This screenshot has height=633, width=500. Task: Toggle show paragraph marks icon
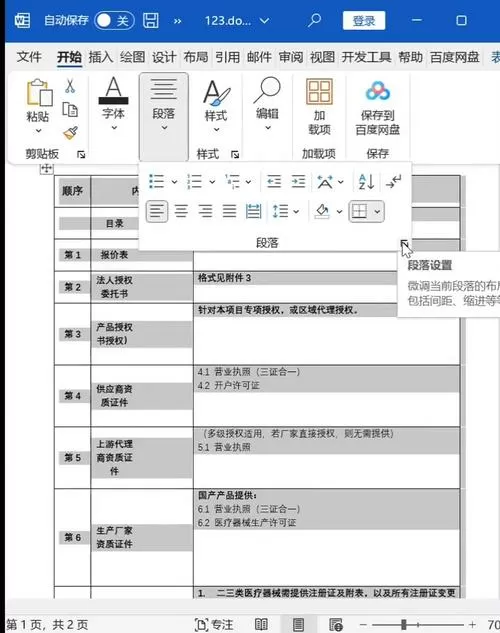click(x=393, y=182)
